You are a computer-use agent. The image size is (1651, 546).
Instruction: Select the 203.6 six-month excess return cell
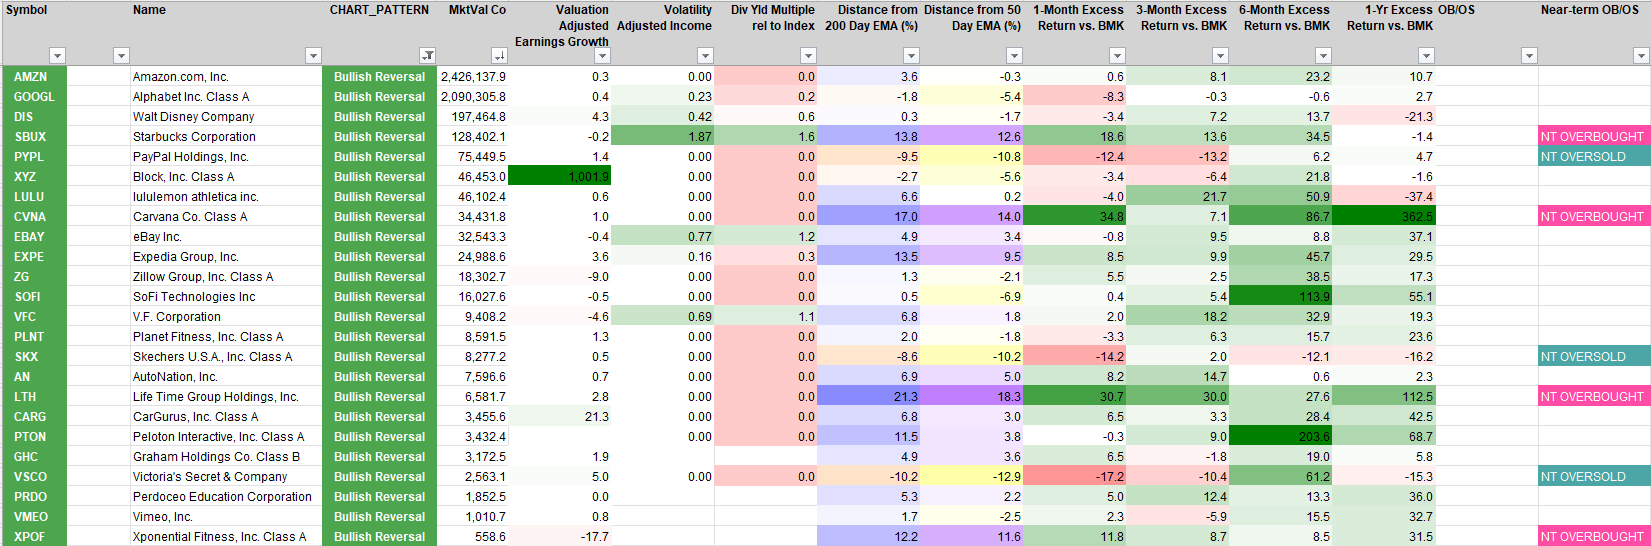coord(1281,437)
